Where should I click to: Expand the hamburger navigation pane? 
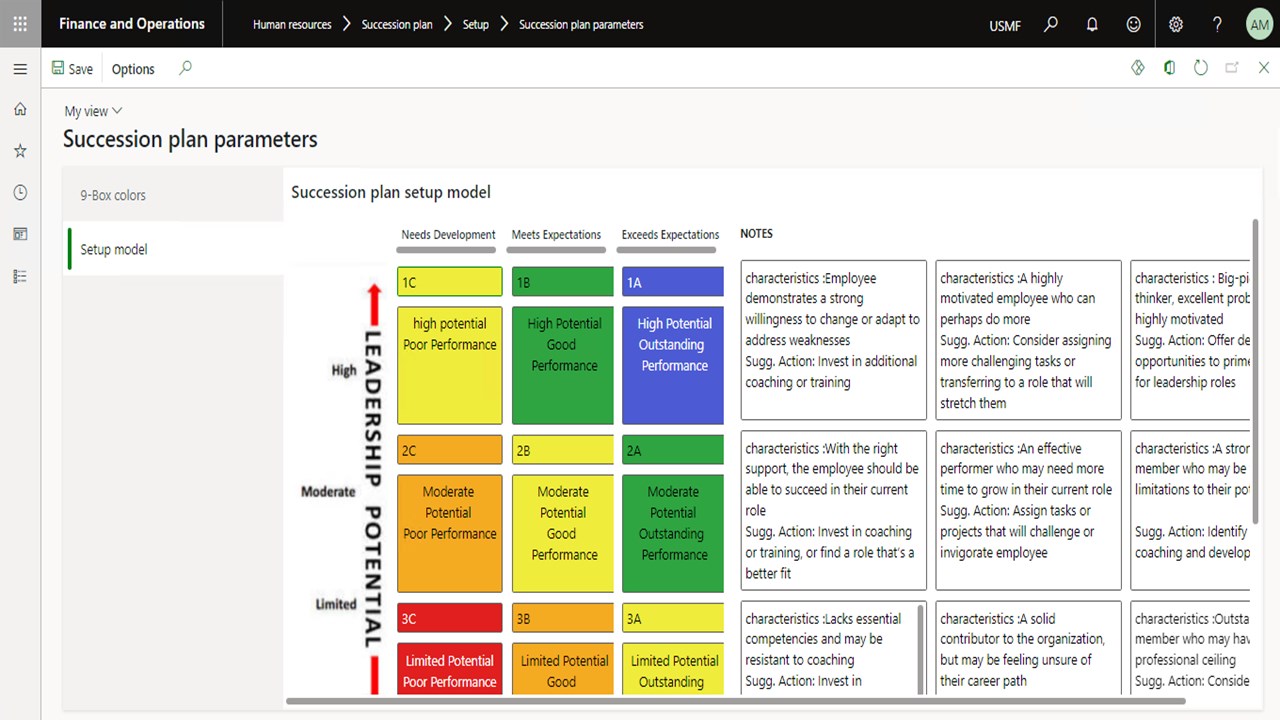pyautogui.click(x=20, y=69)
